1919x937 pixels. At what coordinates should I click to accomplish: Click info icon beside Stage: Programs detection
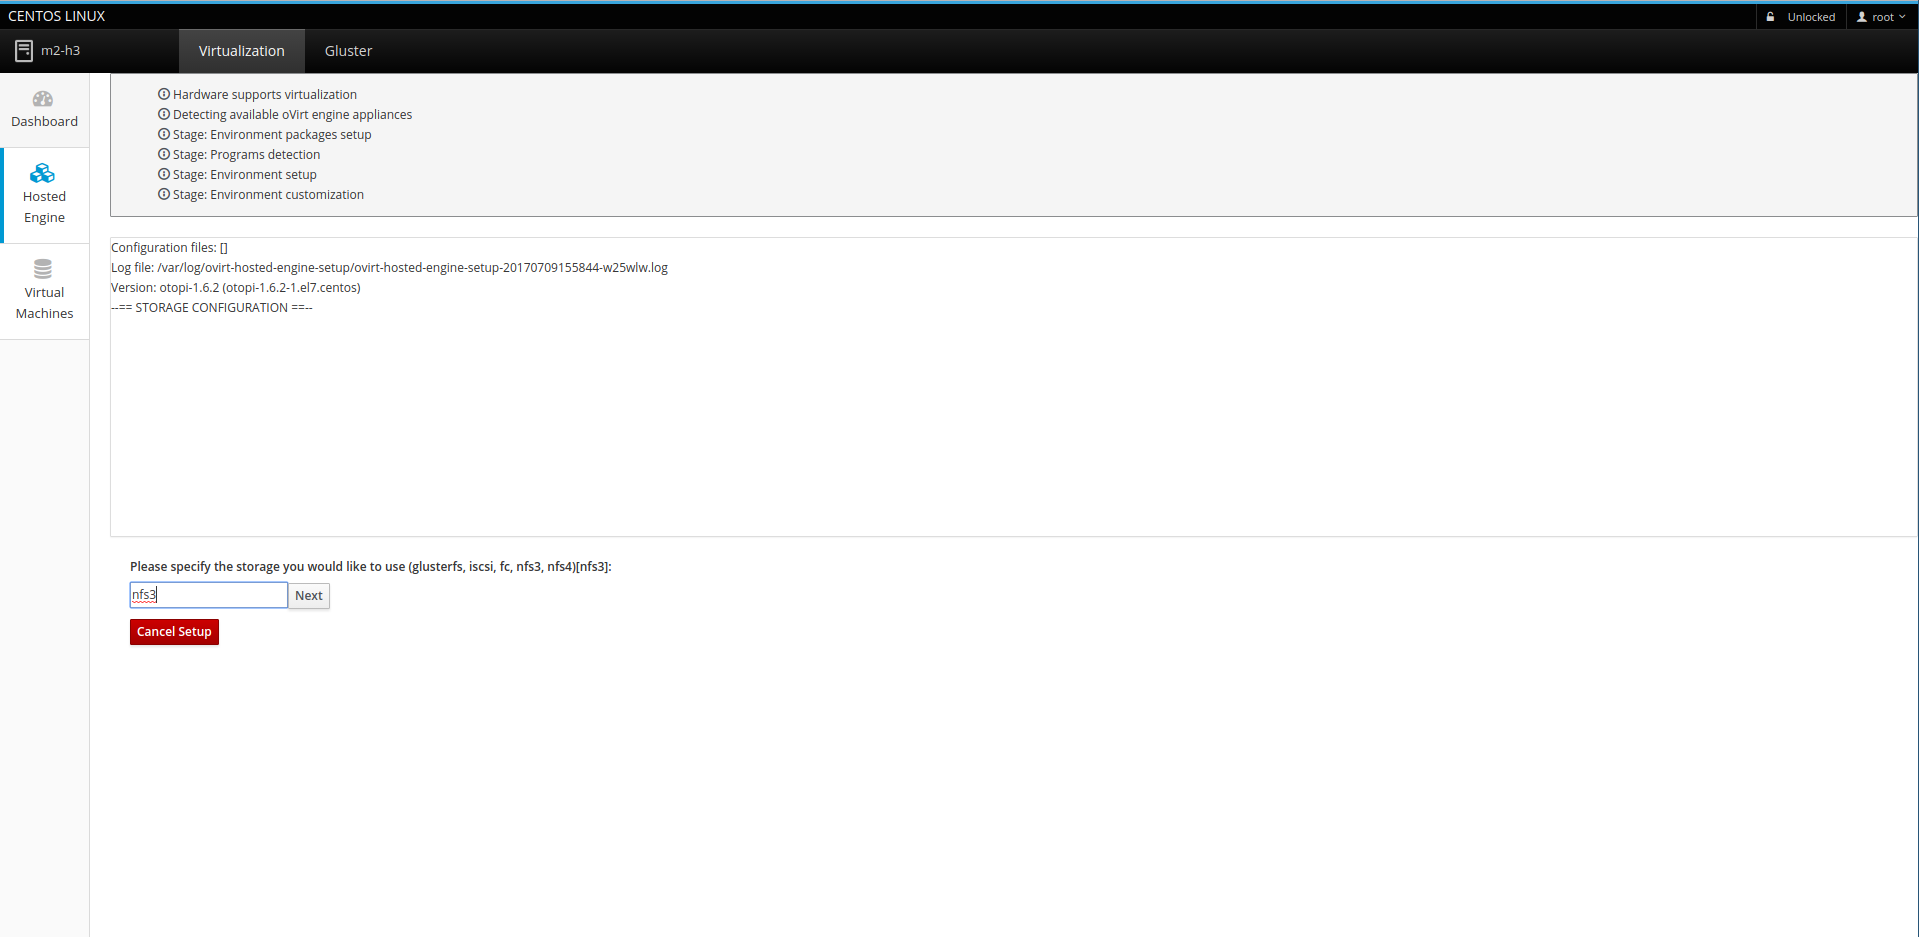[x=164, y=154]
